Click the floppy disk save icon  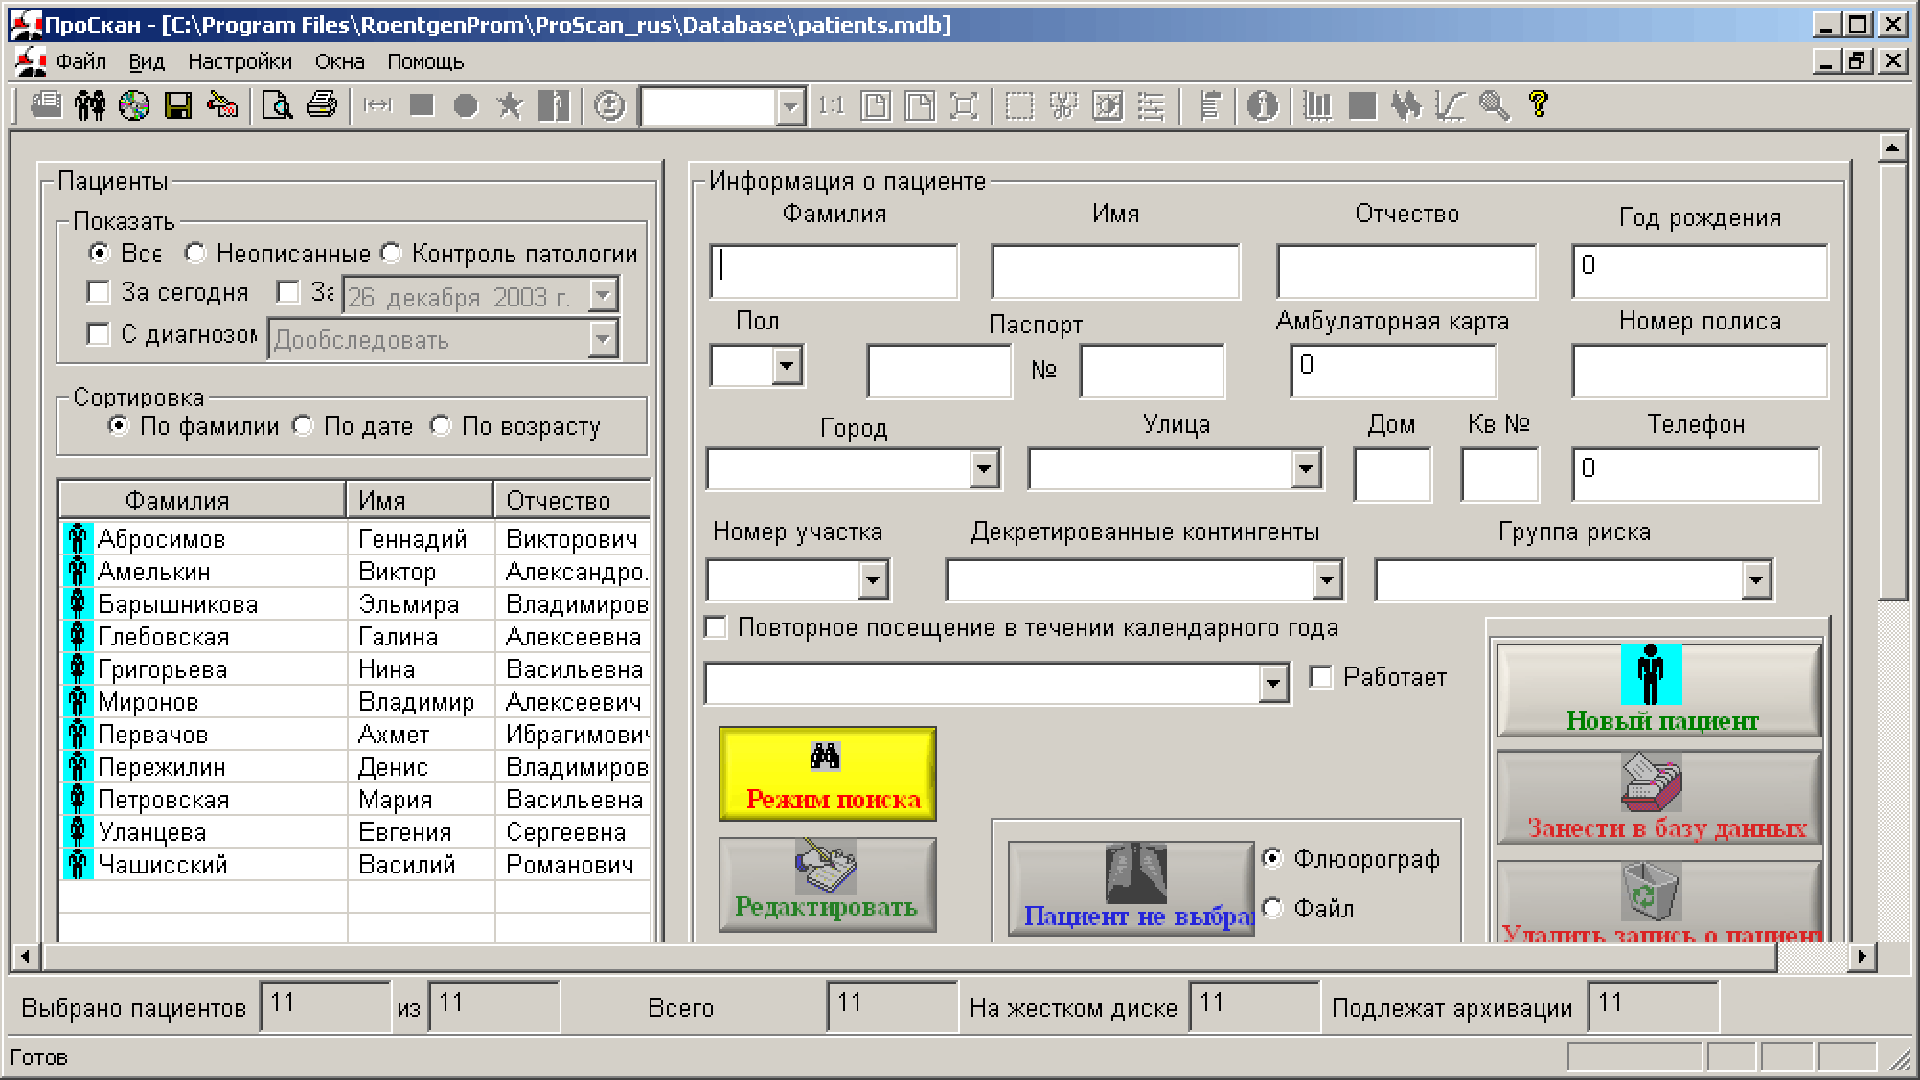coord(178,105)
